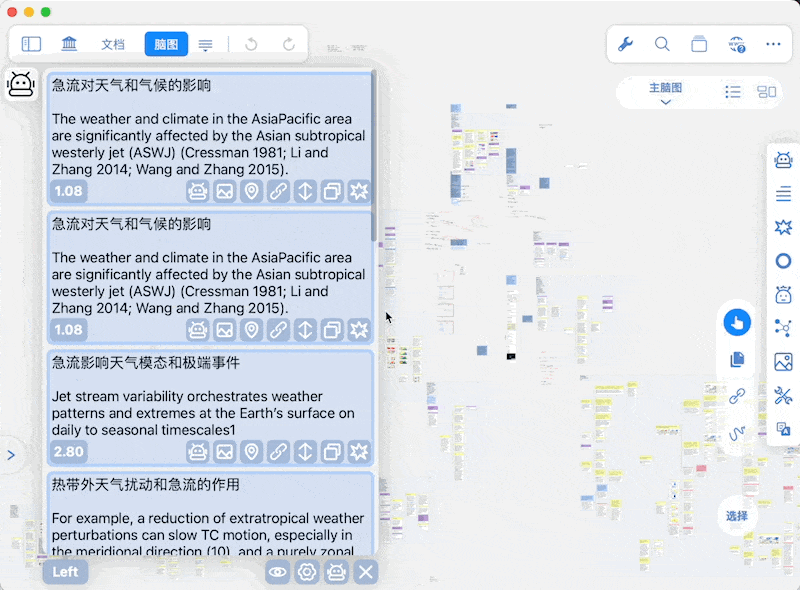This screenshot has width=800, height=590.
Task: Click the horizontal lines icon in right sidebar
Action: (783, 193)
